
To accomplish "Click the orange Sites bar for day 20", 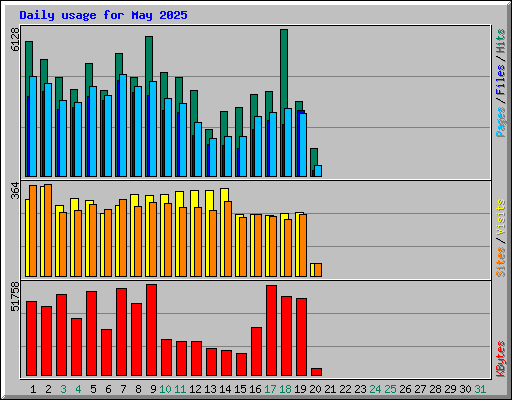I will [x=318, y=270].
